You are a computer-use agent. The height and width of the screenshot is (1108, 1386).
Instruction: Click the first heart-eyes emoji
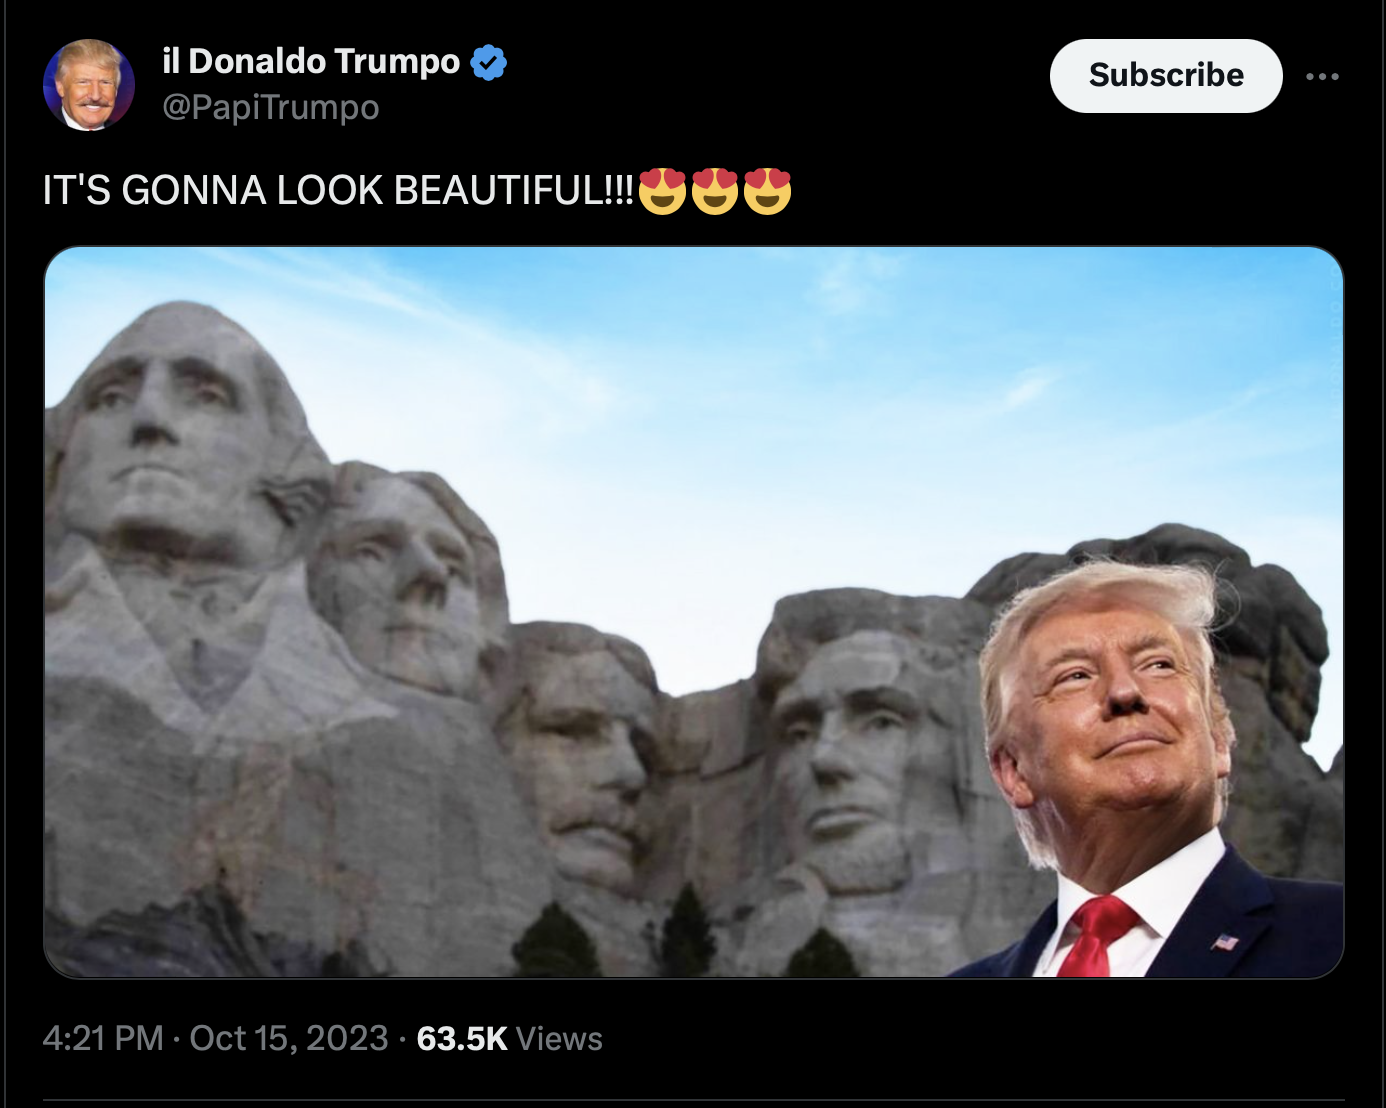click(x=662, y=191)
